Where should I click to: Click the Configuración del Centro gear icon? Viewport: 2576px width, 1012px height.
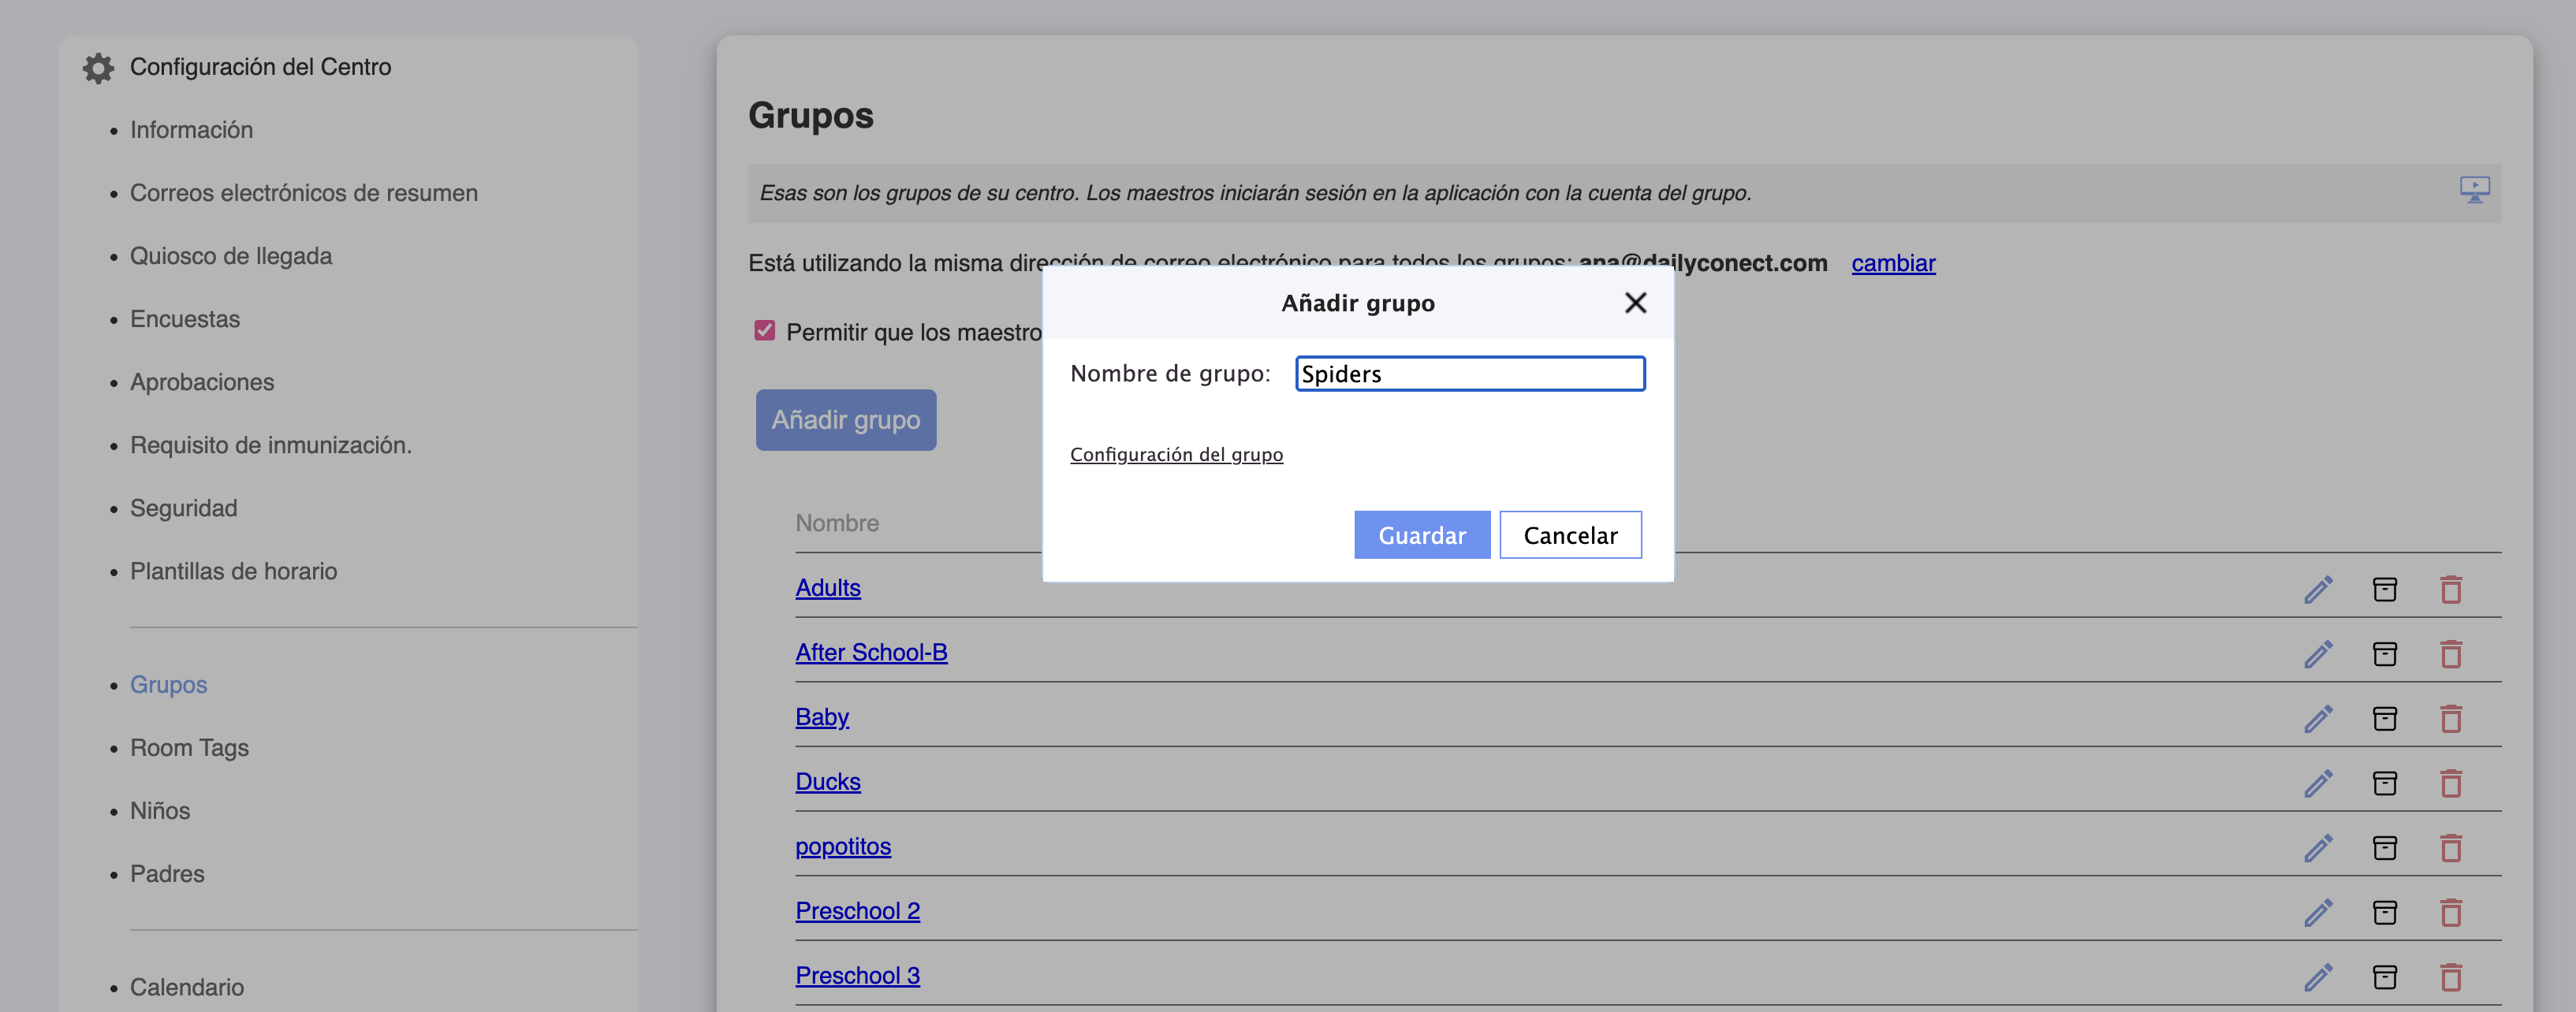[x=98, y=68]
